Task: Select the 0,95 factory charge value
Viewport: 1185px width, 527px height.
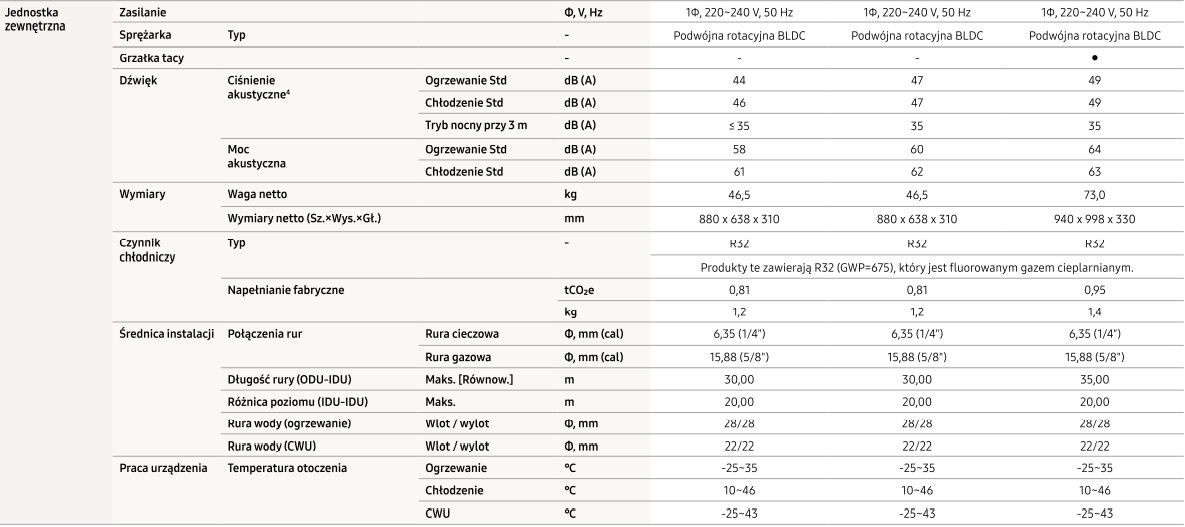Action: pyautogui.click(x=1094, y=289)
